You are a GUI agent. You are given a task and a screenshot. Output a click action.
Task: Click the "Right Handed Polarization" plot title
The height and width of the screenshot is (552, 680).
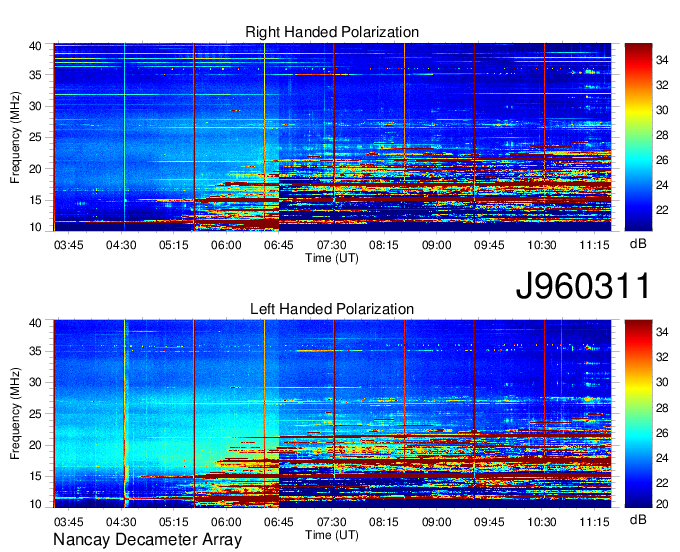pyautogui.click(x=332, y=32)
